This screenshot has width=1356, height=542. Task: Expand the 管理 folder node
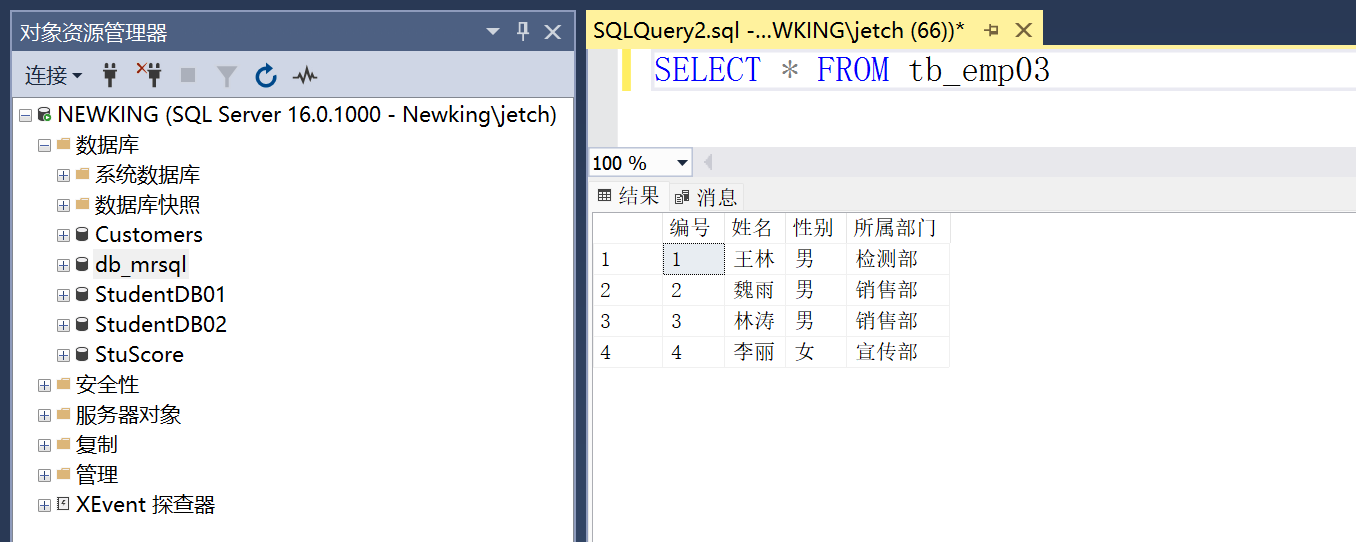pos(44,475)
